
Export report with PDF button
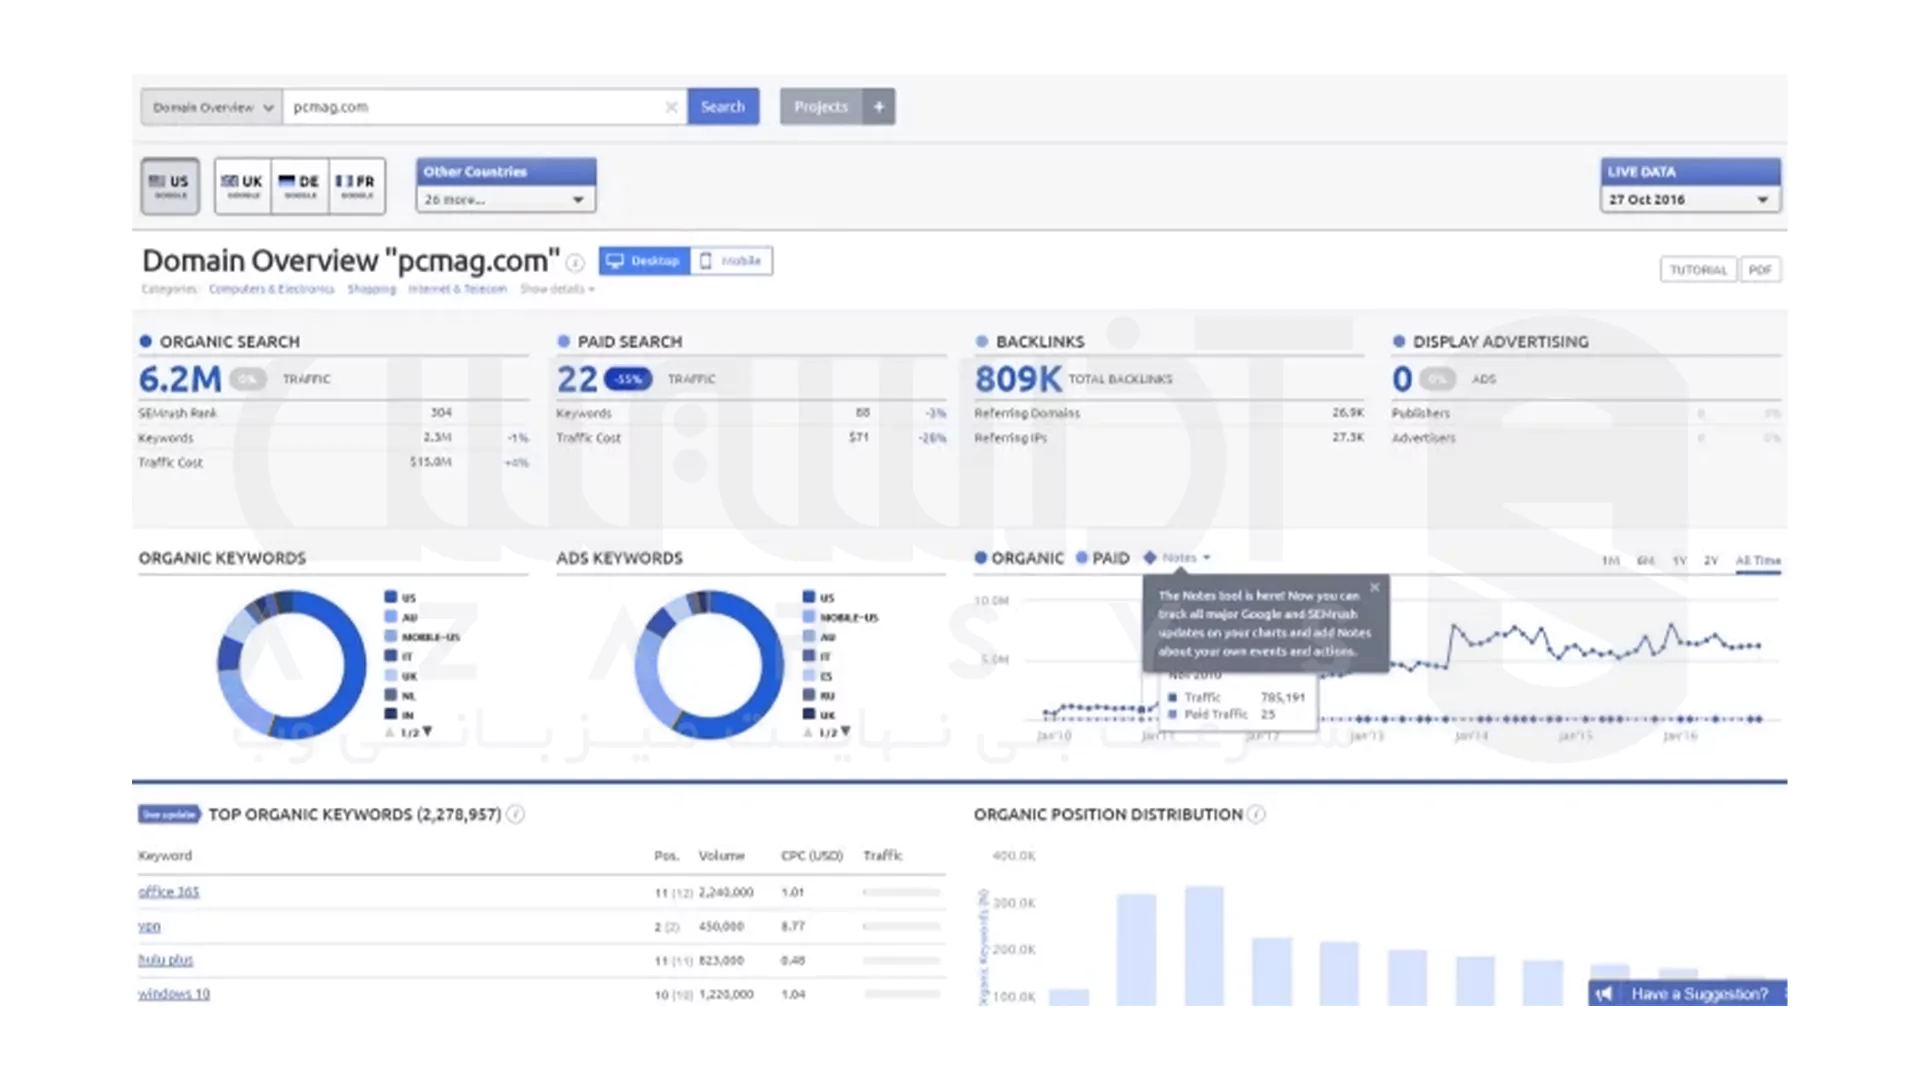click(1760, 270)
